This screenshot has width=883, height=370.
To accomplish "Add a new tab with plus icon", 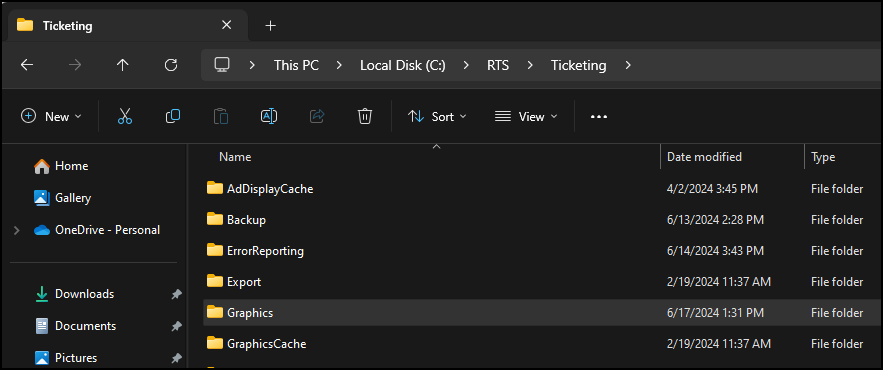I will [271, 26].
